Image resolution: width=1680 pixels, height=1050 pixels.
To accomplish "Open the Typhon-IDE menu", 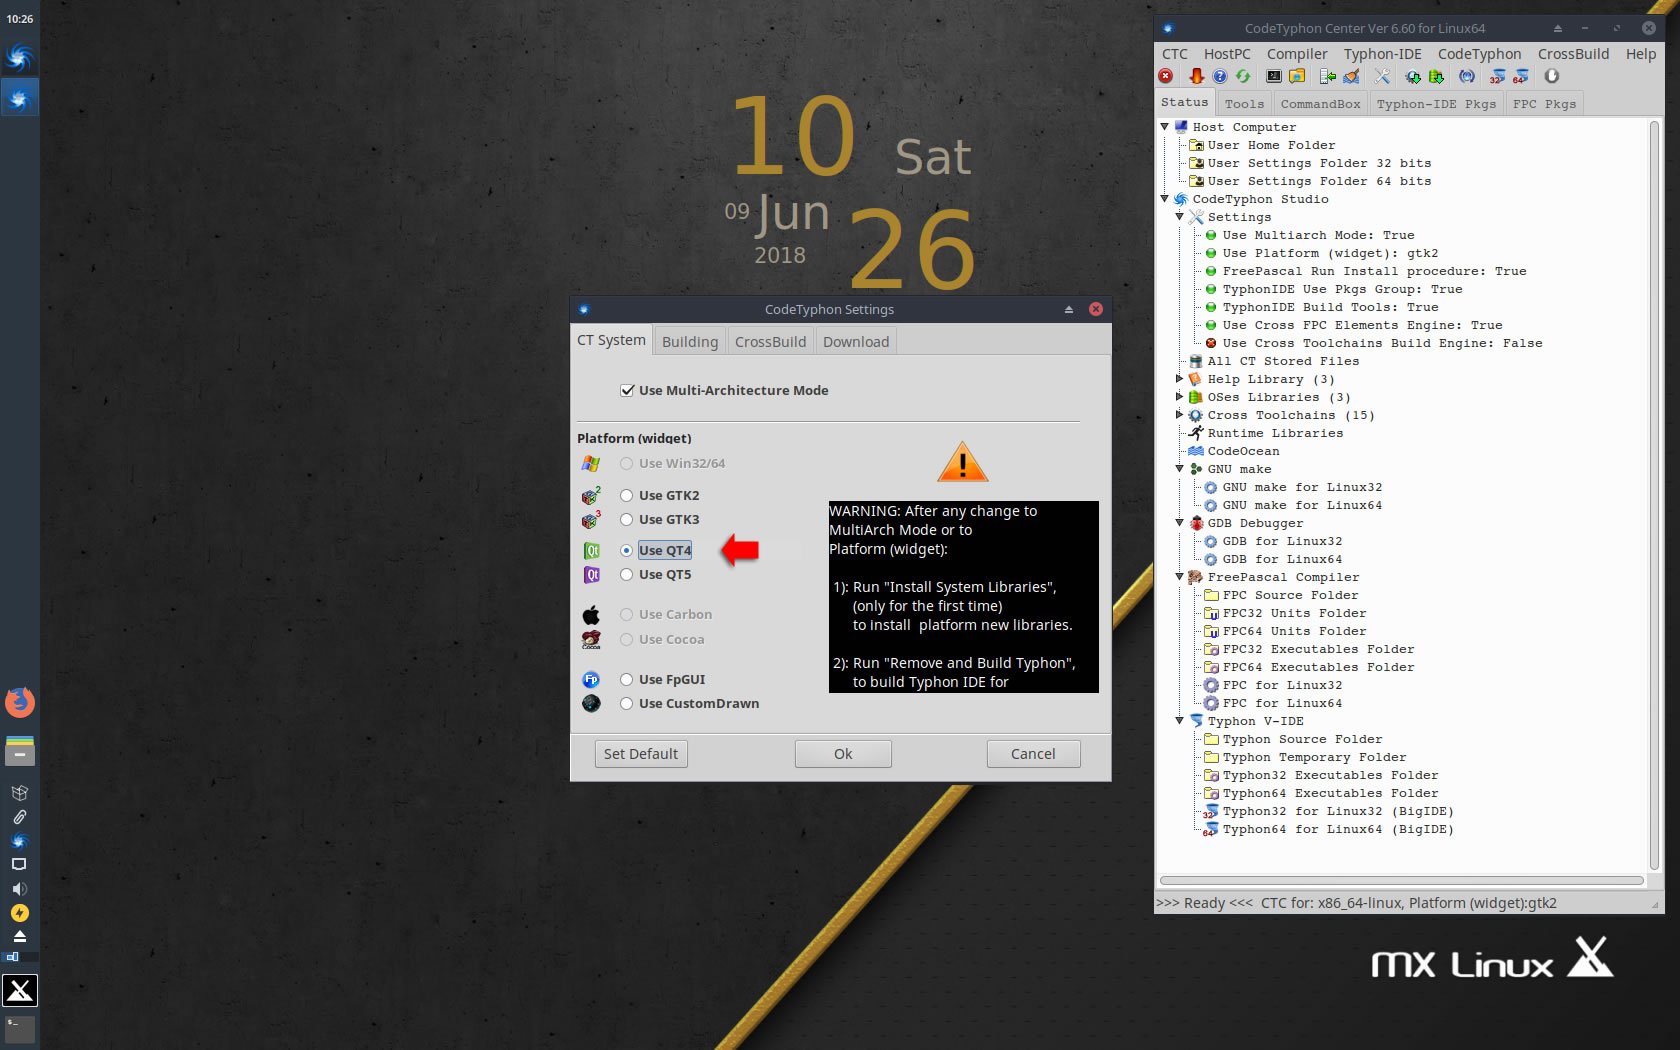I will [1382, 54].
